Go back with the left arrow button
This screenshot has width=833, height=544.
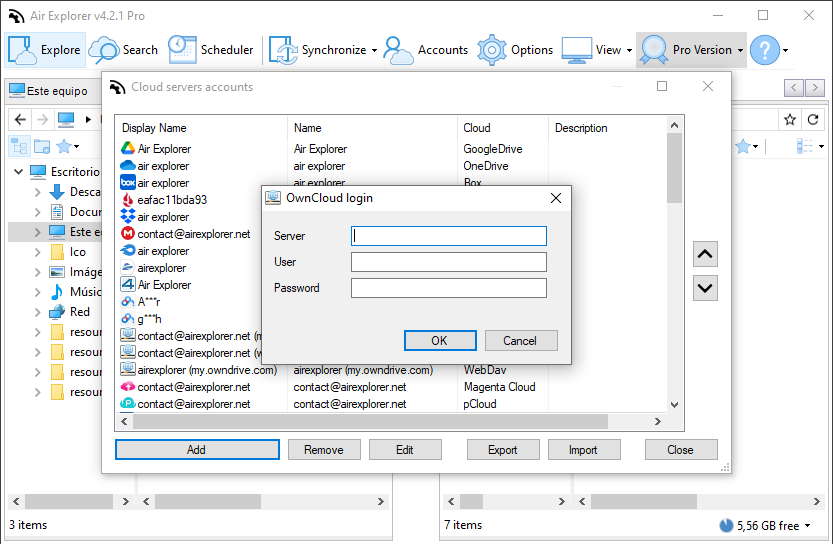pyautogui.click(x=20, y=120)
